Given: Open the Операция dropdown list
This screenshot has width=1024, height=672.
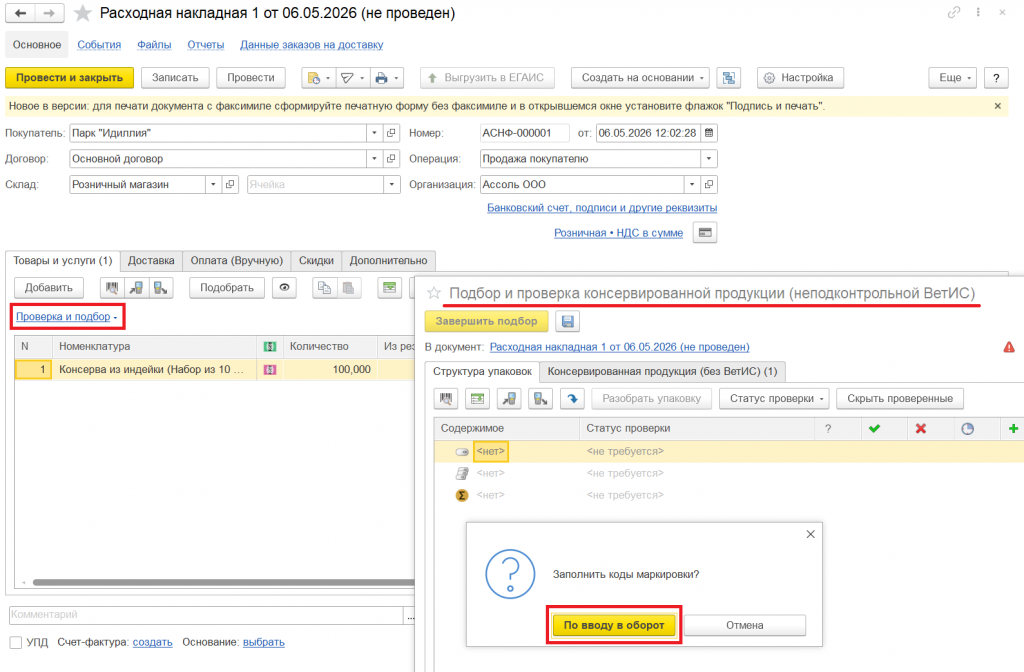Looking at the screenshot, I should 709,159.
